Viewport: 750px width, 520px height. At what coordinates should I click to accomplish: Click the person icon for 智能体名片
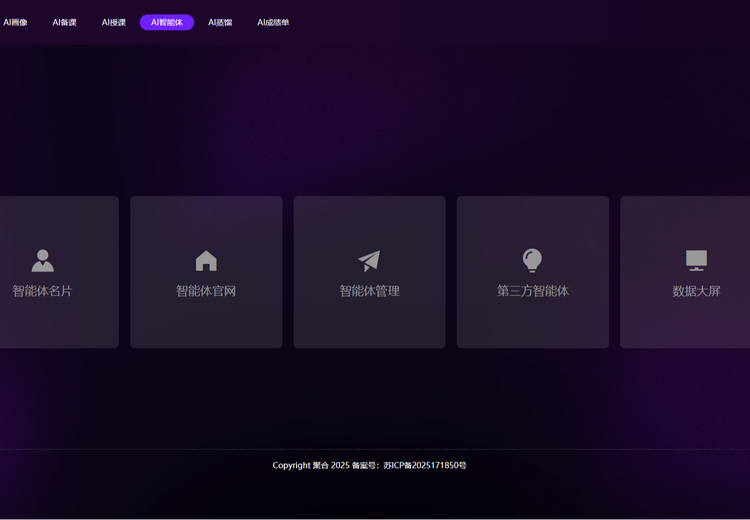42,260
